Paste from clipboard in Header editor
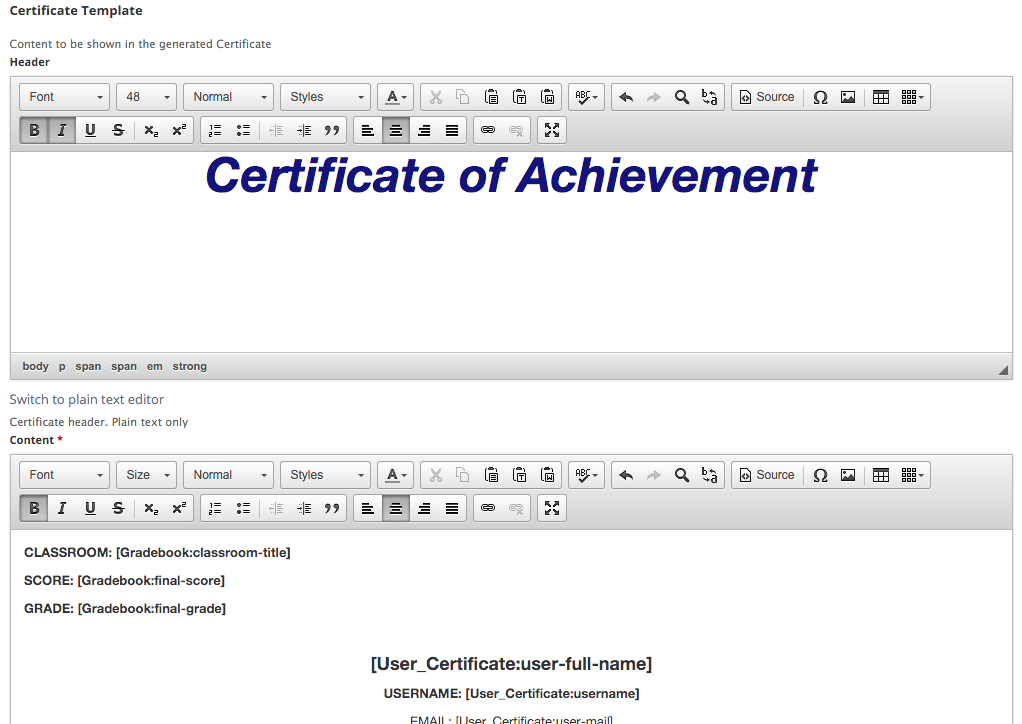The height and width of the screenshot is (724, 1022). point(491,97)
